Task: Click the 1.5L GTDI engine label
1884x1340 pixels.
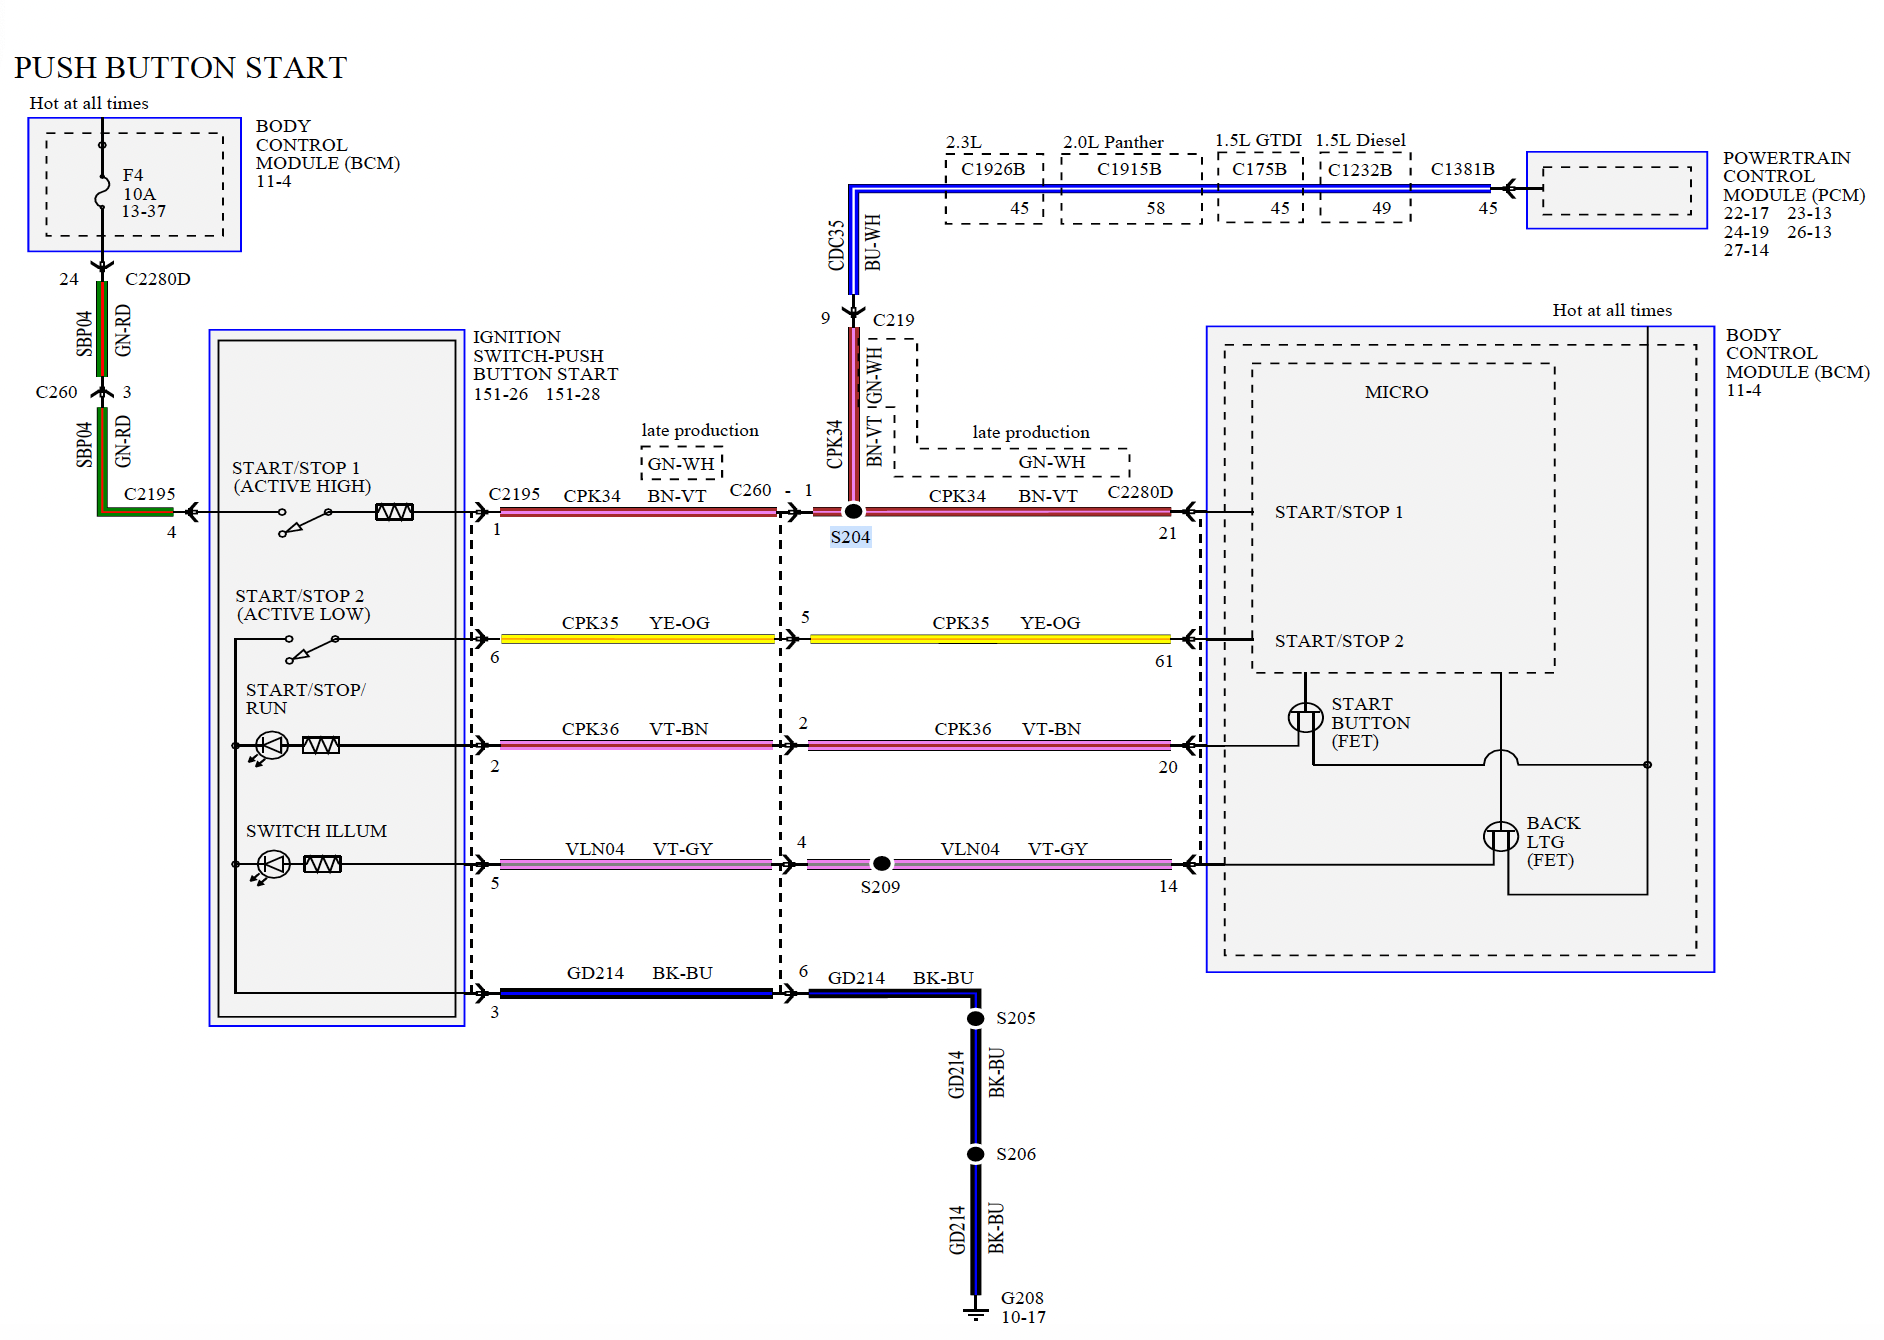Action: [x=1258, y=140]
